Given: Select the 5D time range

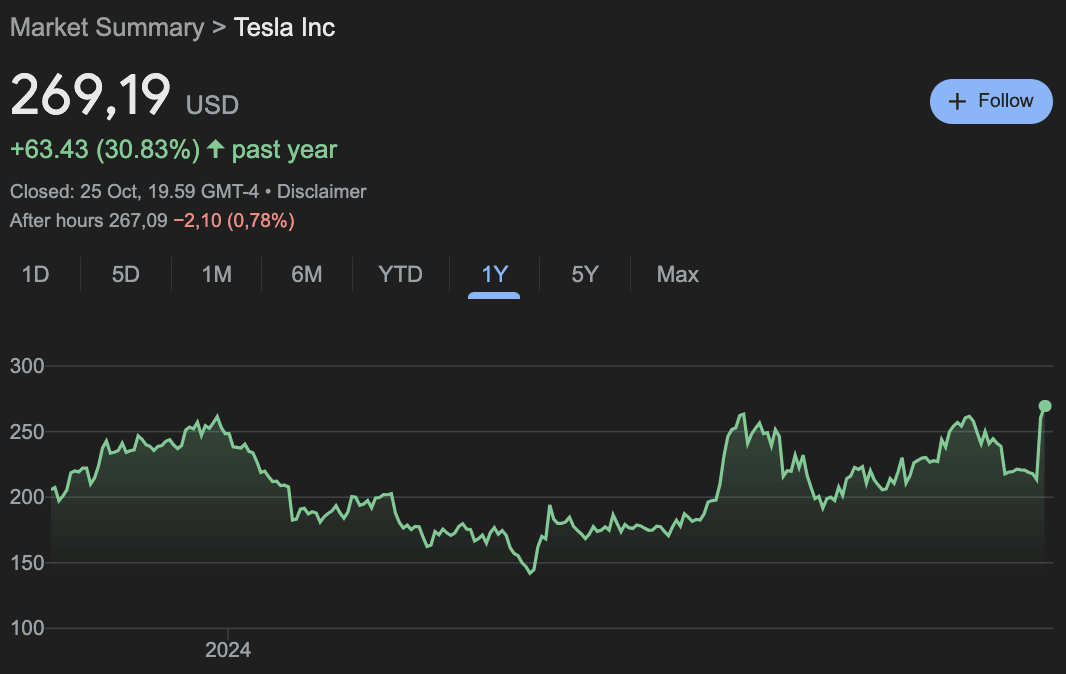Looking at the screenshot, I should point(125,274).
